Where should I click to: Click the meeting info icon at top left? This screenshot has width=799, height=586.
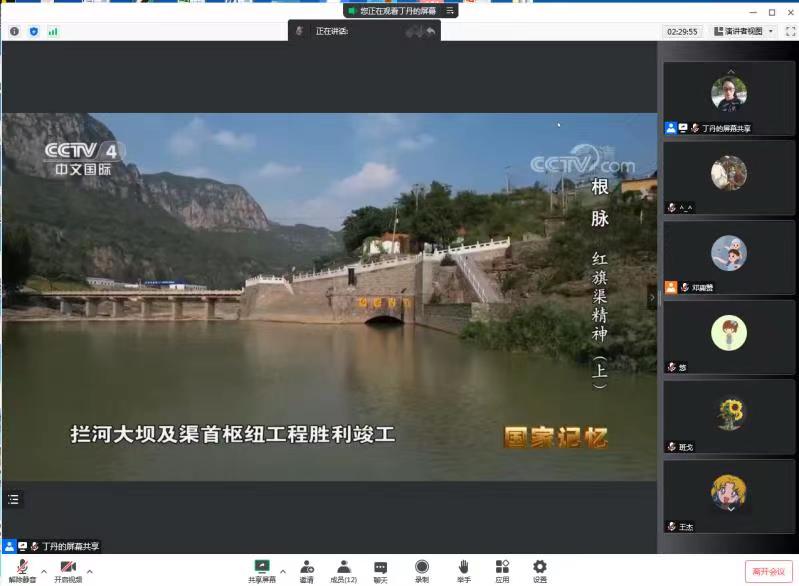[14, 31]
